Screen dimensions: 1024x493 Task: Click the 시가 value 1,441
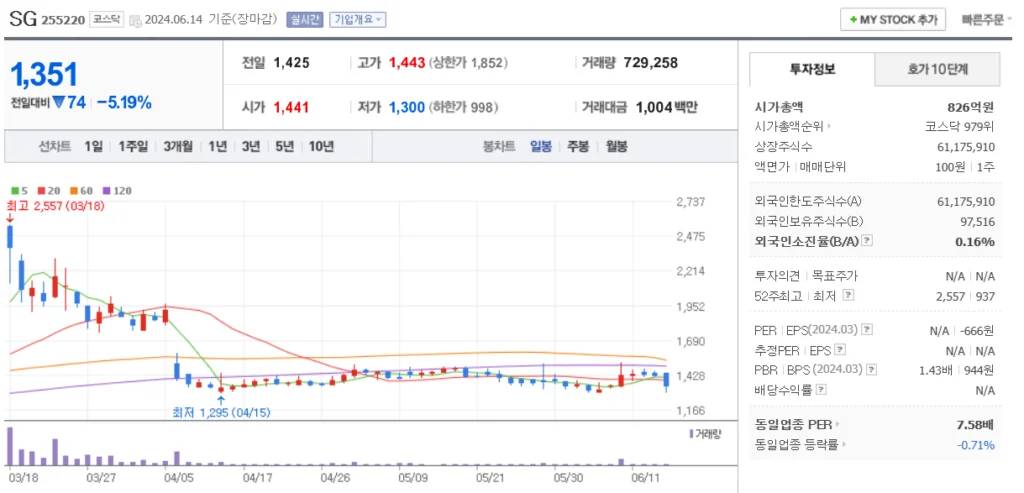[x=291, y=107]
